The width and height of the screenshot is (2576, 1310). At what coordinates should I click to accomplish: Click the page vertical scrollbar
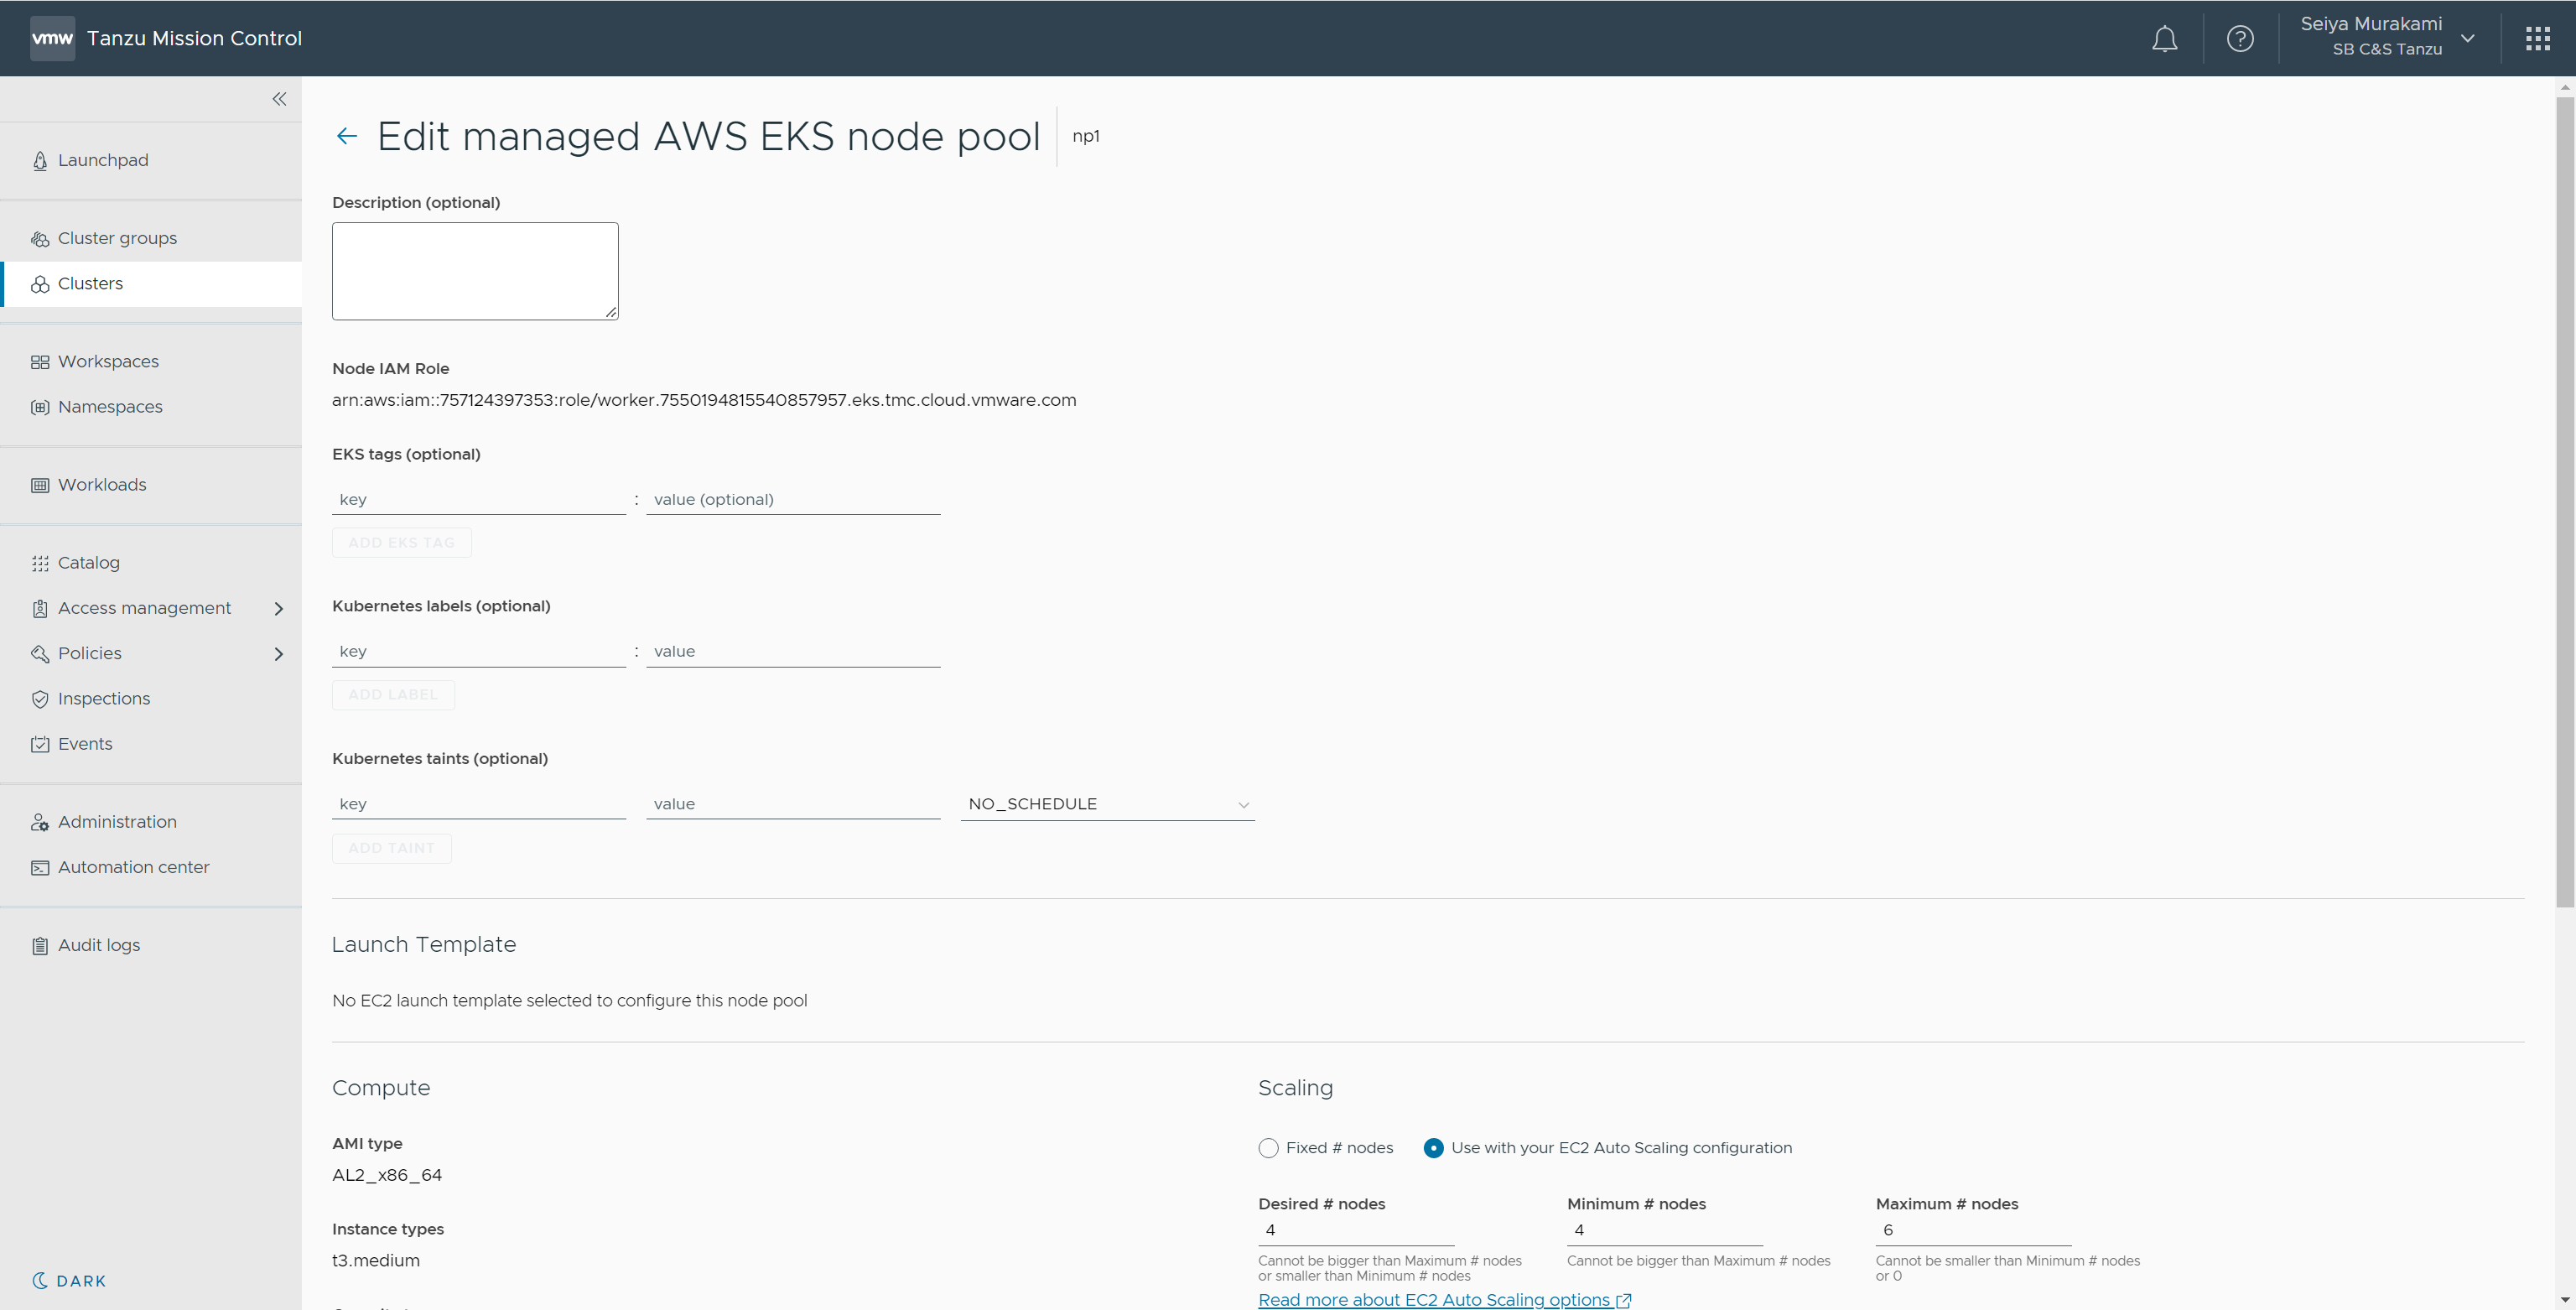click(2564, 500)
